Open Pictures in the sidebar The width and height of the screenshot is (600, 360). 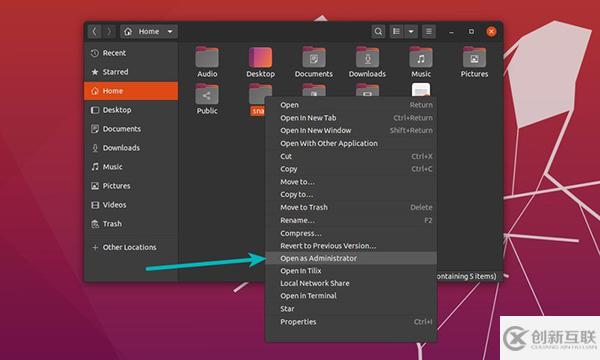coord(131,186)
